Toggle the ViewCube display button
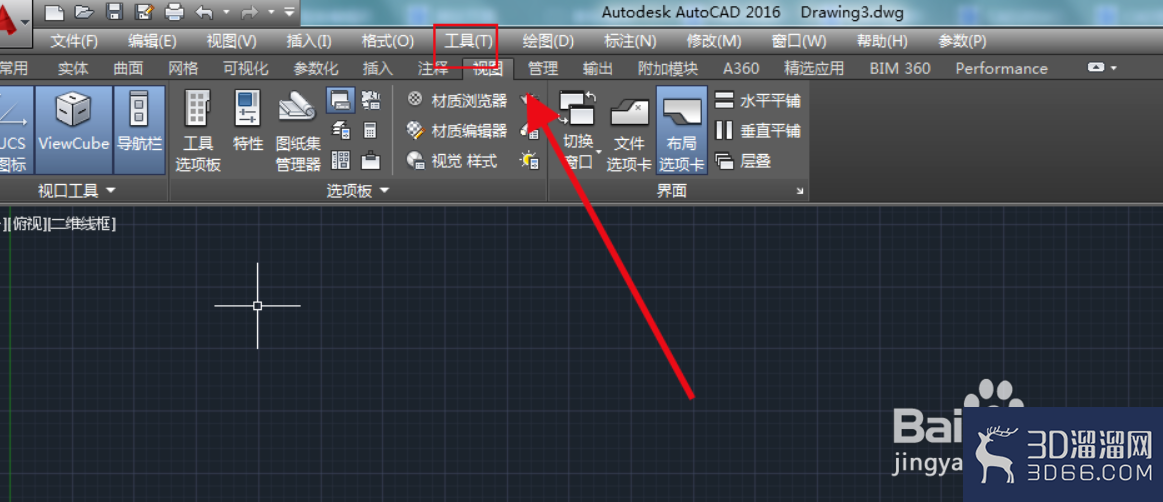This screenshot has height=502, width=1163. (x=73, y=130)
